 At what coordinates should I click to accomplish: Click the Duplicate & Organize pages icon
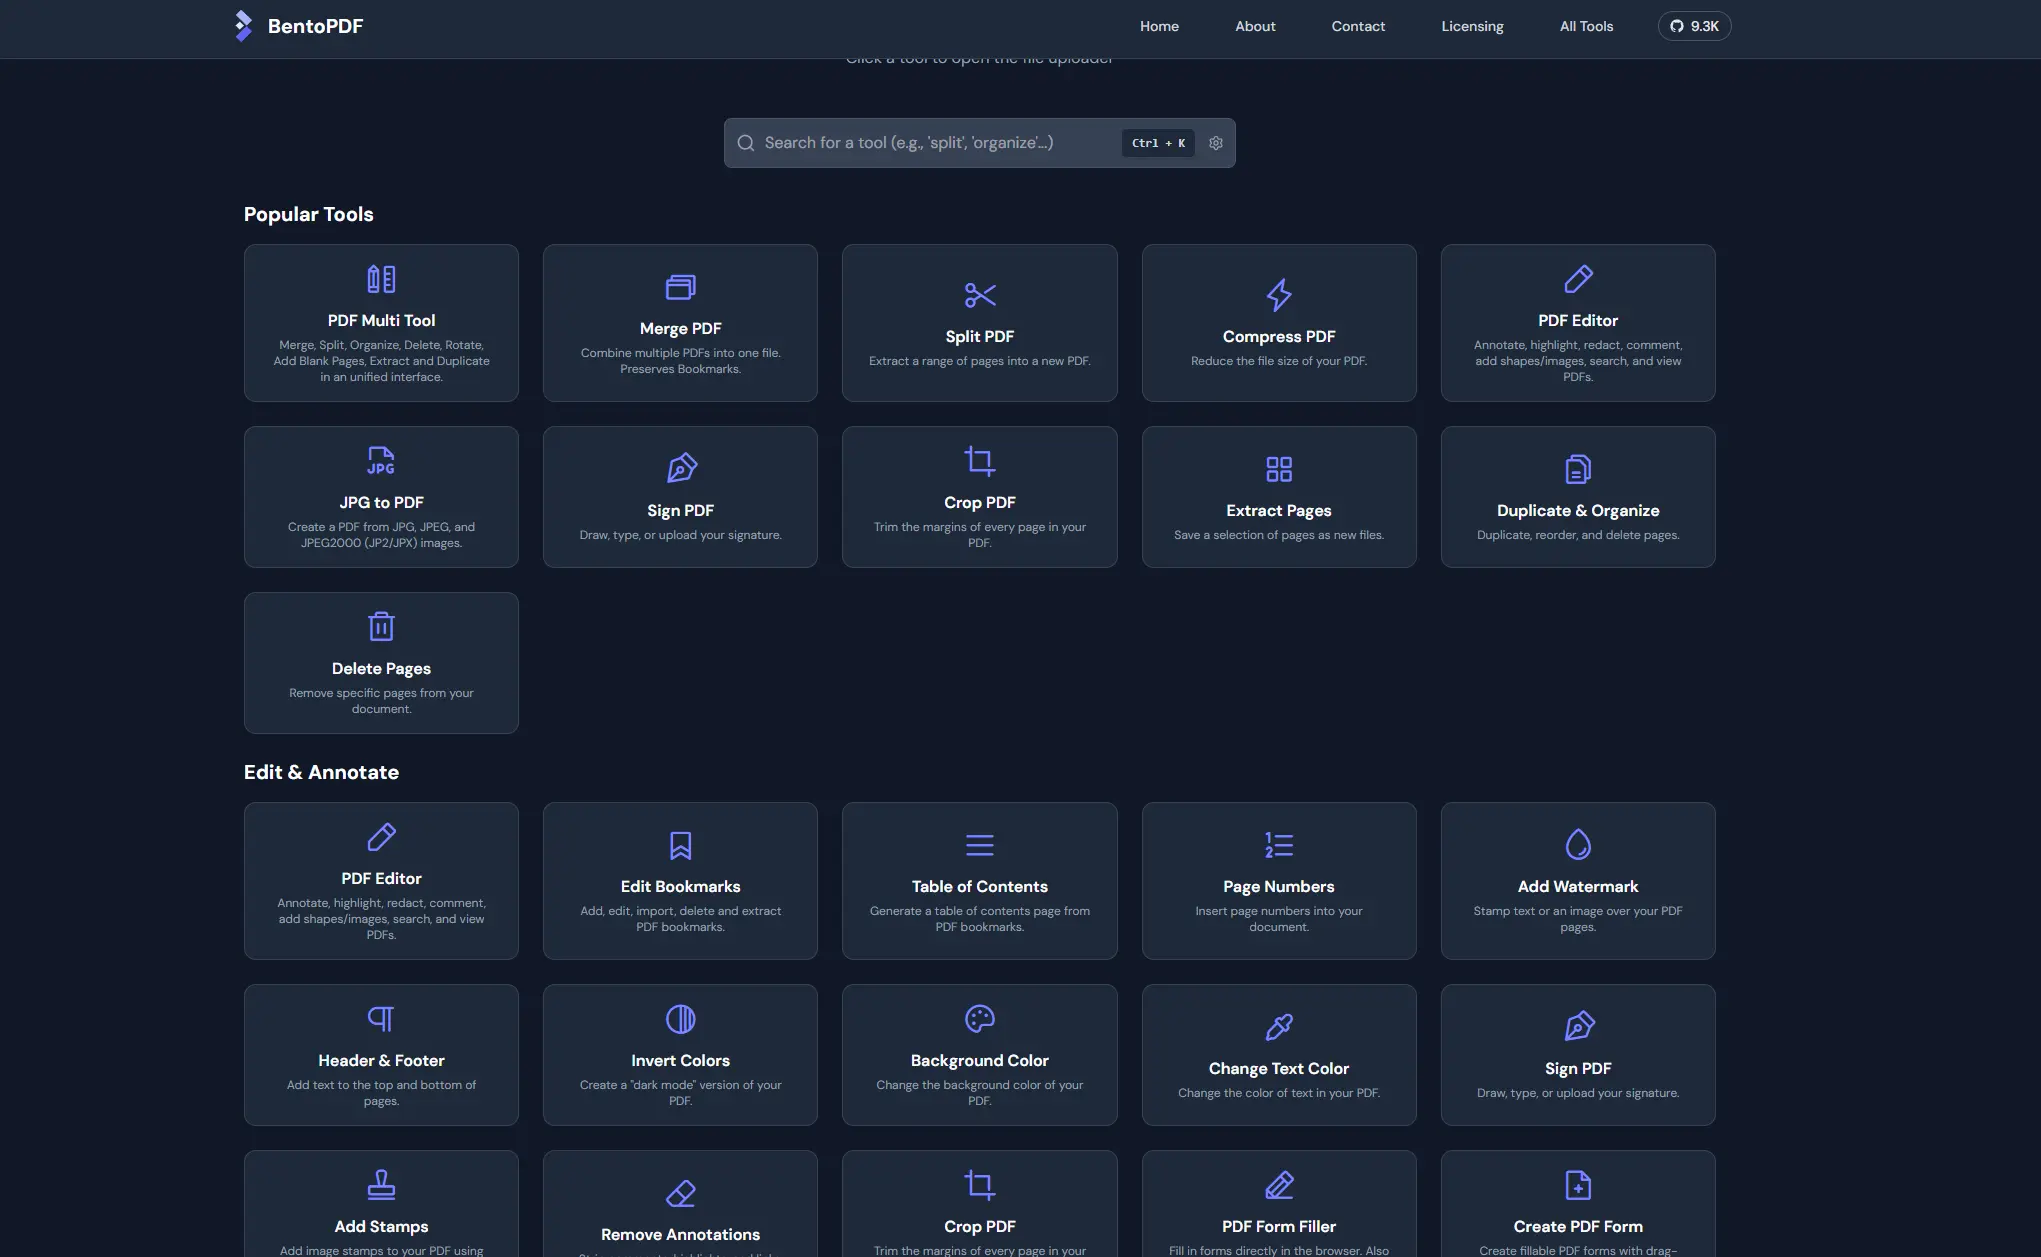pyautogui.click(x=1578, y=469)
